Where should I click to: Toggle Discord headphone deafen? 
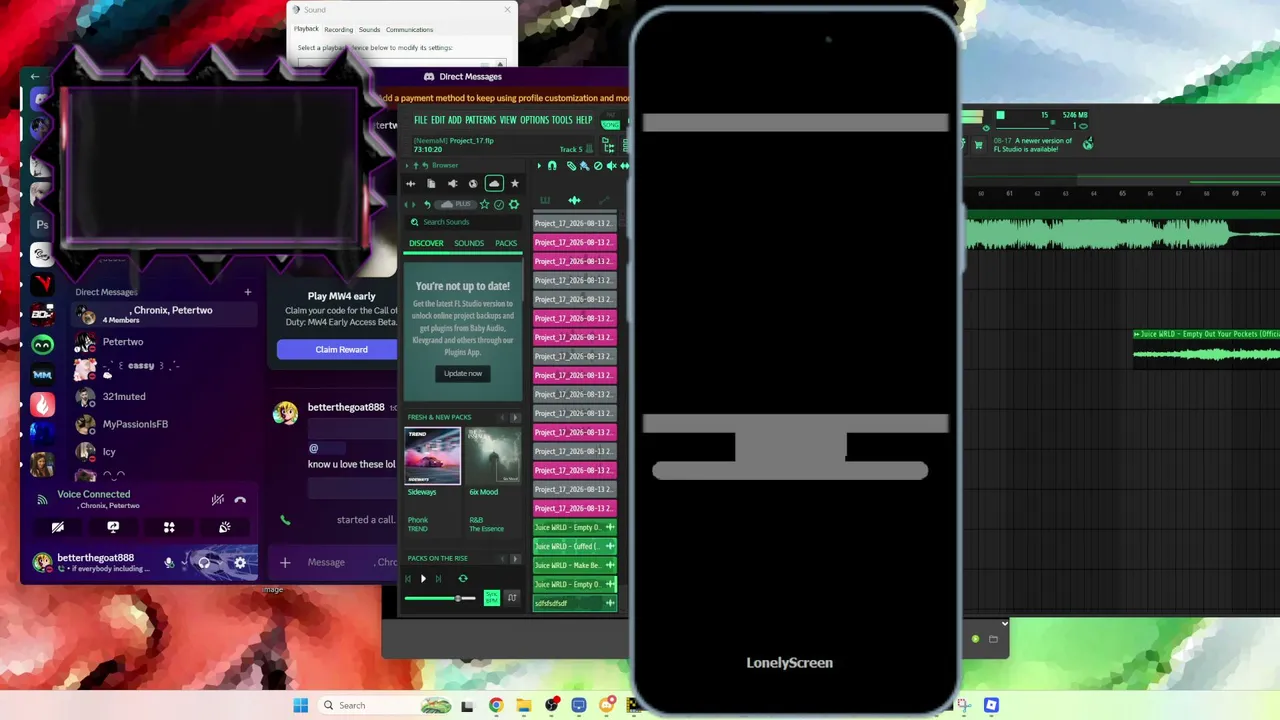pos(204,563)
